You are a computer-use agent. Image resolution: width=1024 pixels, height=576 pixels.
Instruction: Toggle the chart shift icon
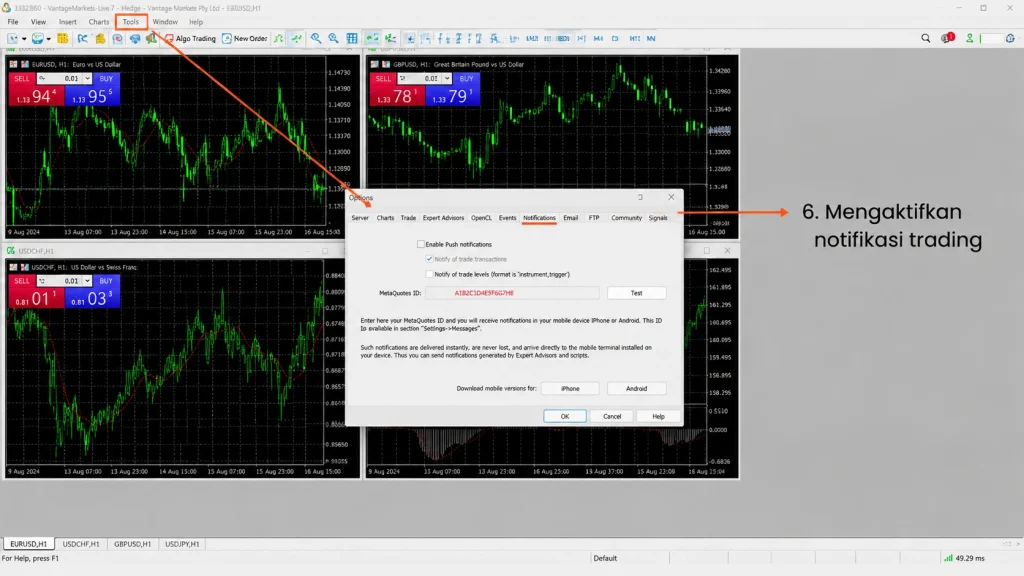click(390, 39)
